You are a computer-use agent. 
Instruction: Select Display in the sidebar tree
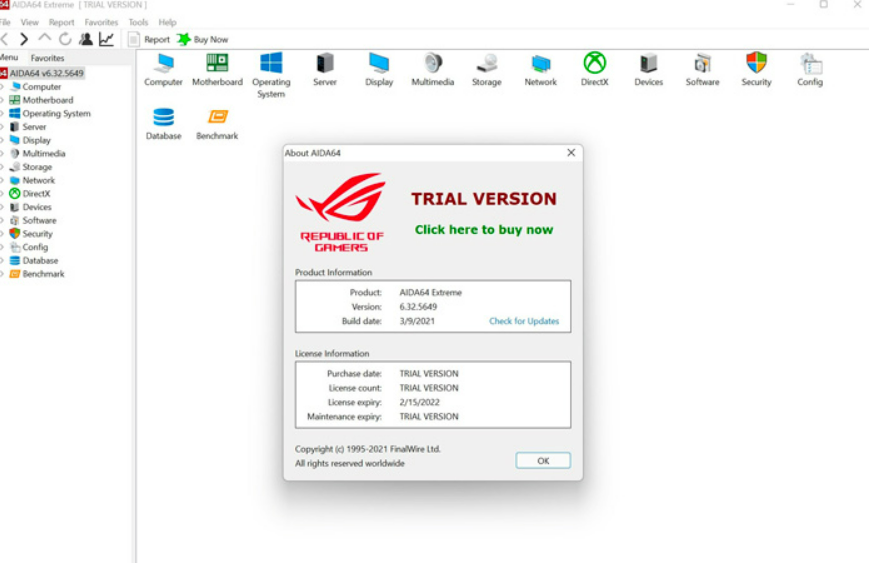(36, 140)
